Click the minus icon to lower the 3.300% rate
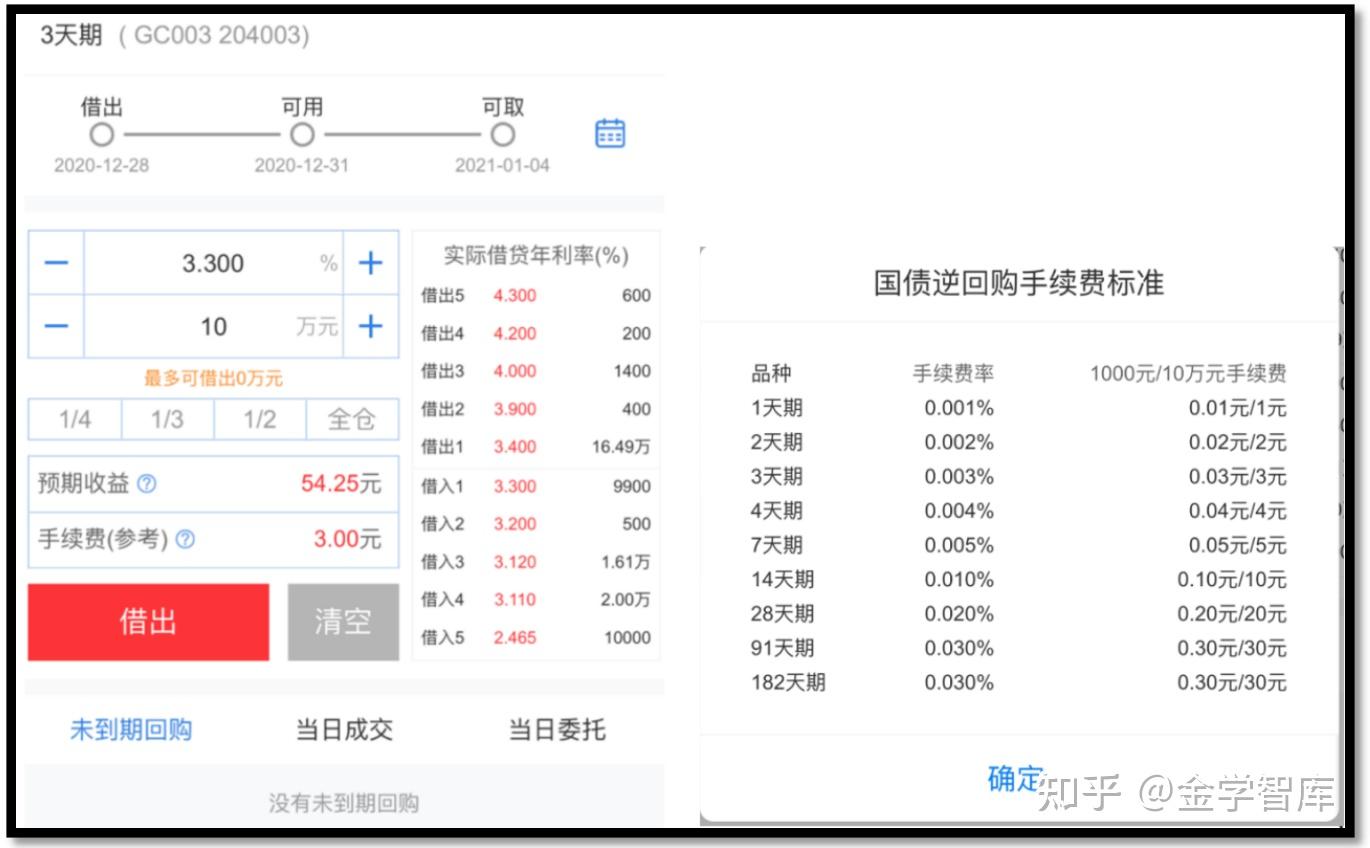Viewport: 1370px width, 848px height. (x=55, y=262)
